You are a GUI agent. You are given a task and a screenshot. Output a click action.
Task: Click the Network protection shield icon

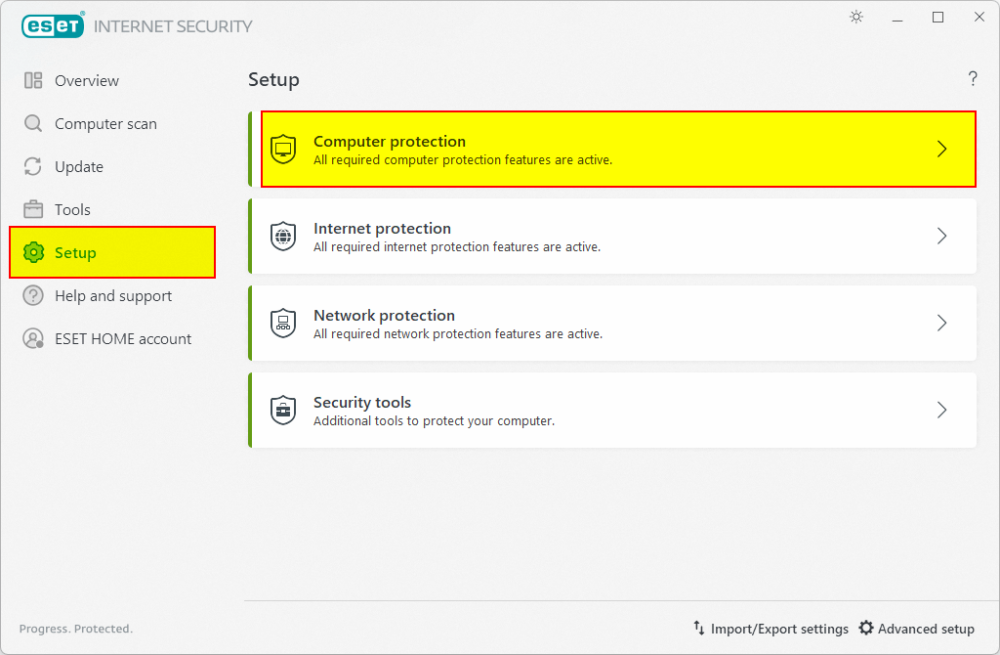(x=284, y=323)
